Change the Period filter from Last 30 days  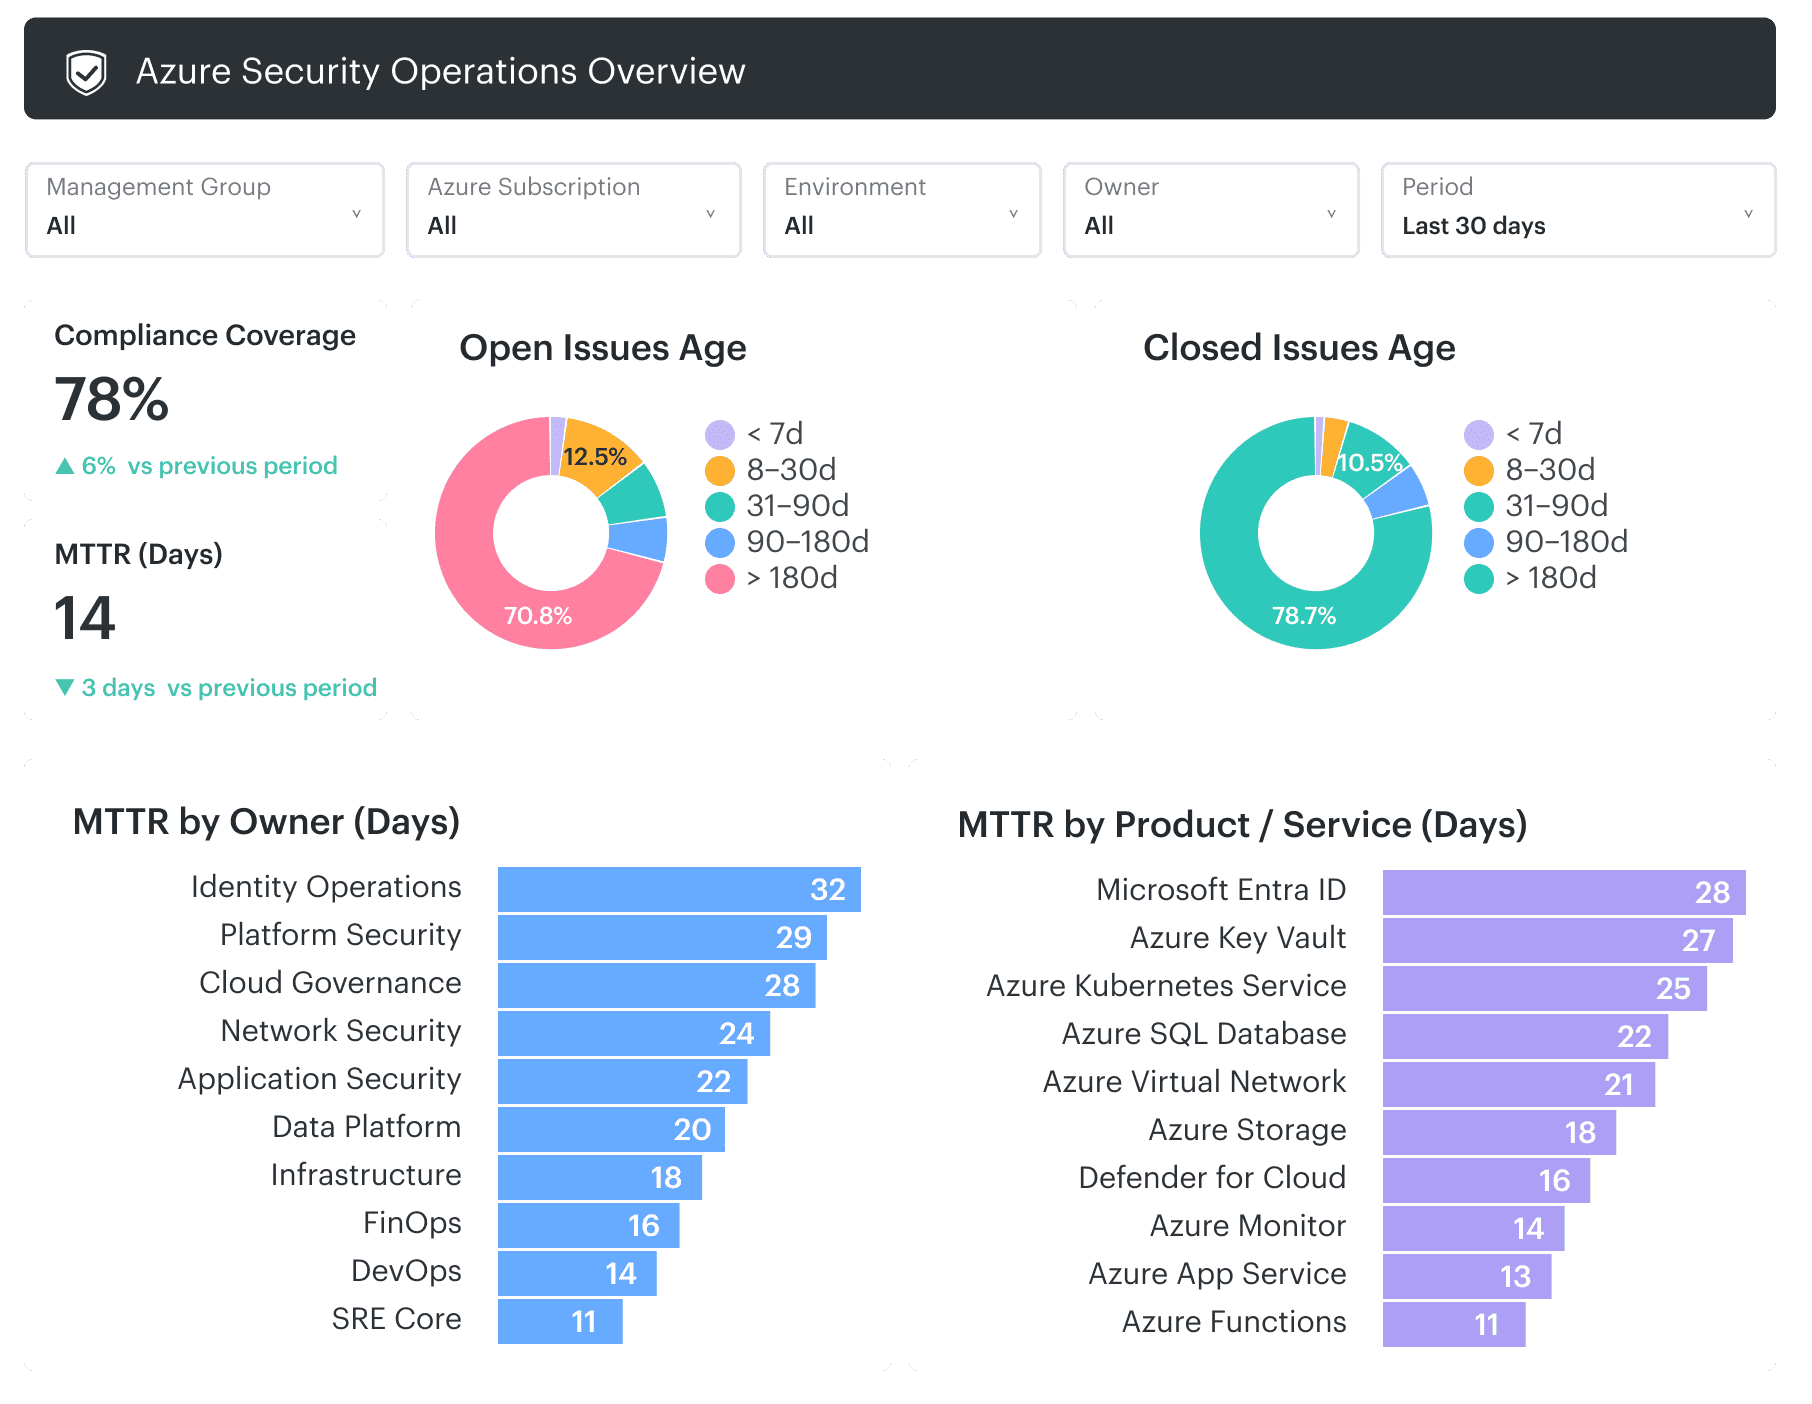[1578, 210]
